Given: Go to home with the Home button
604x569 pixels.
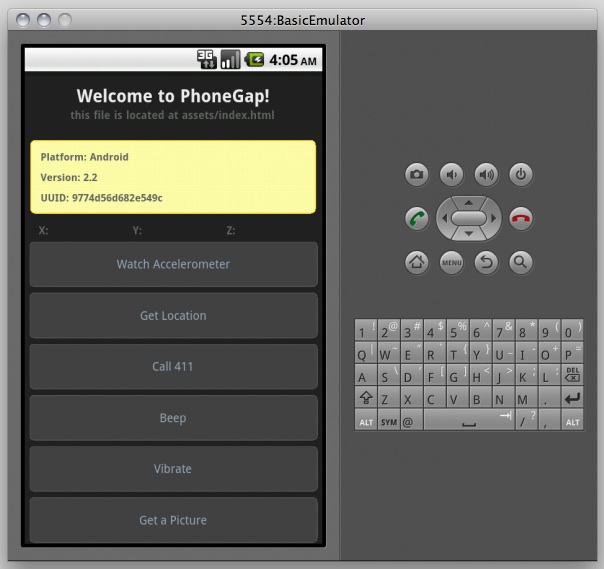Looking at the screenshot, I should pos(416,262).
